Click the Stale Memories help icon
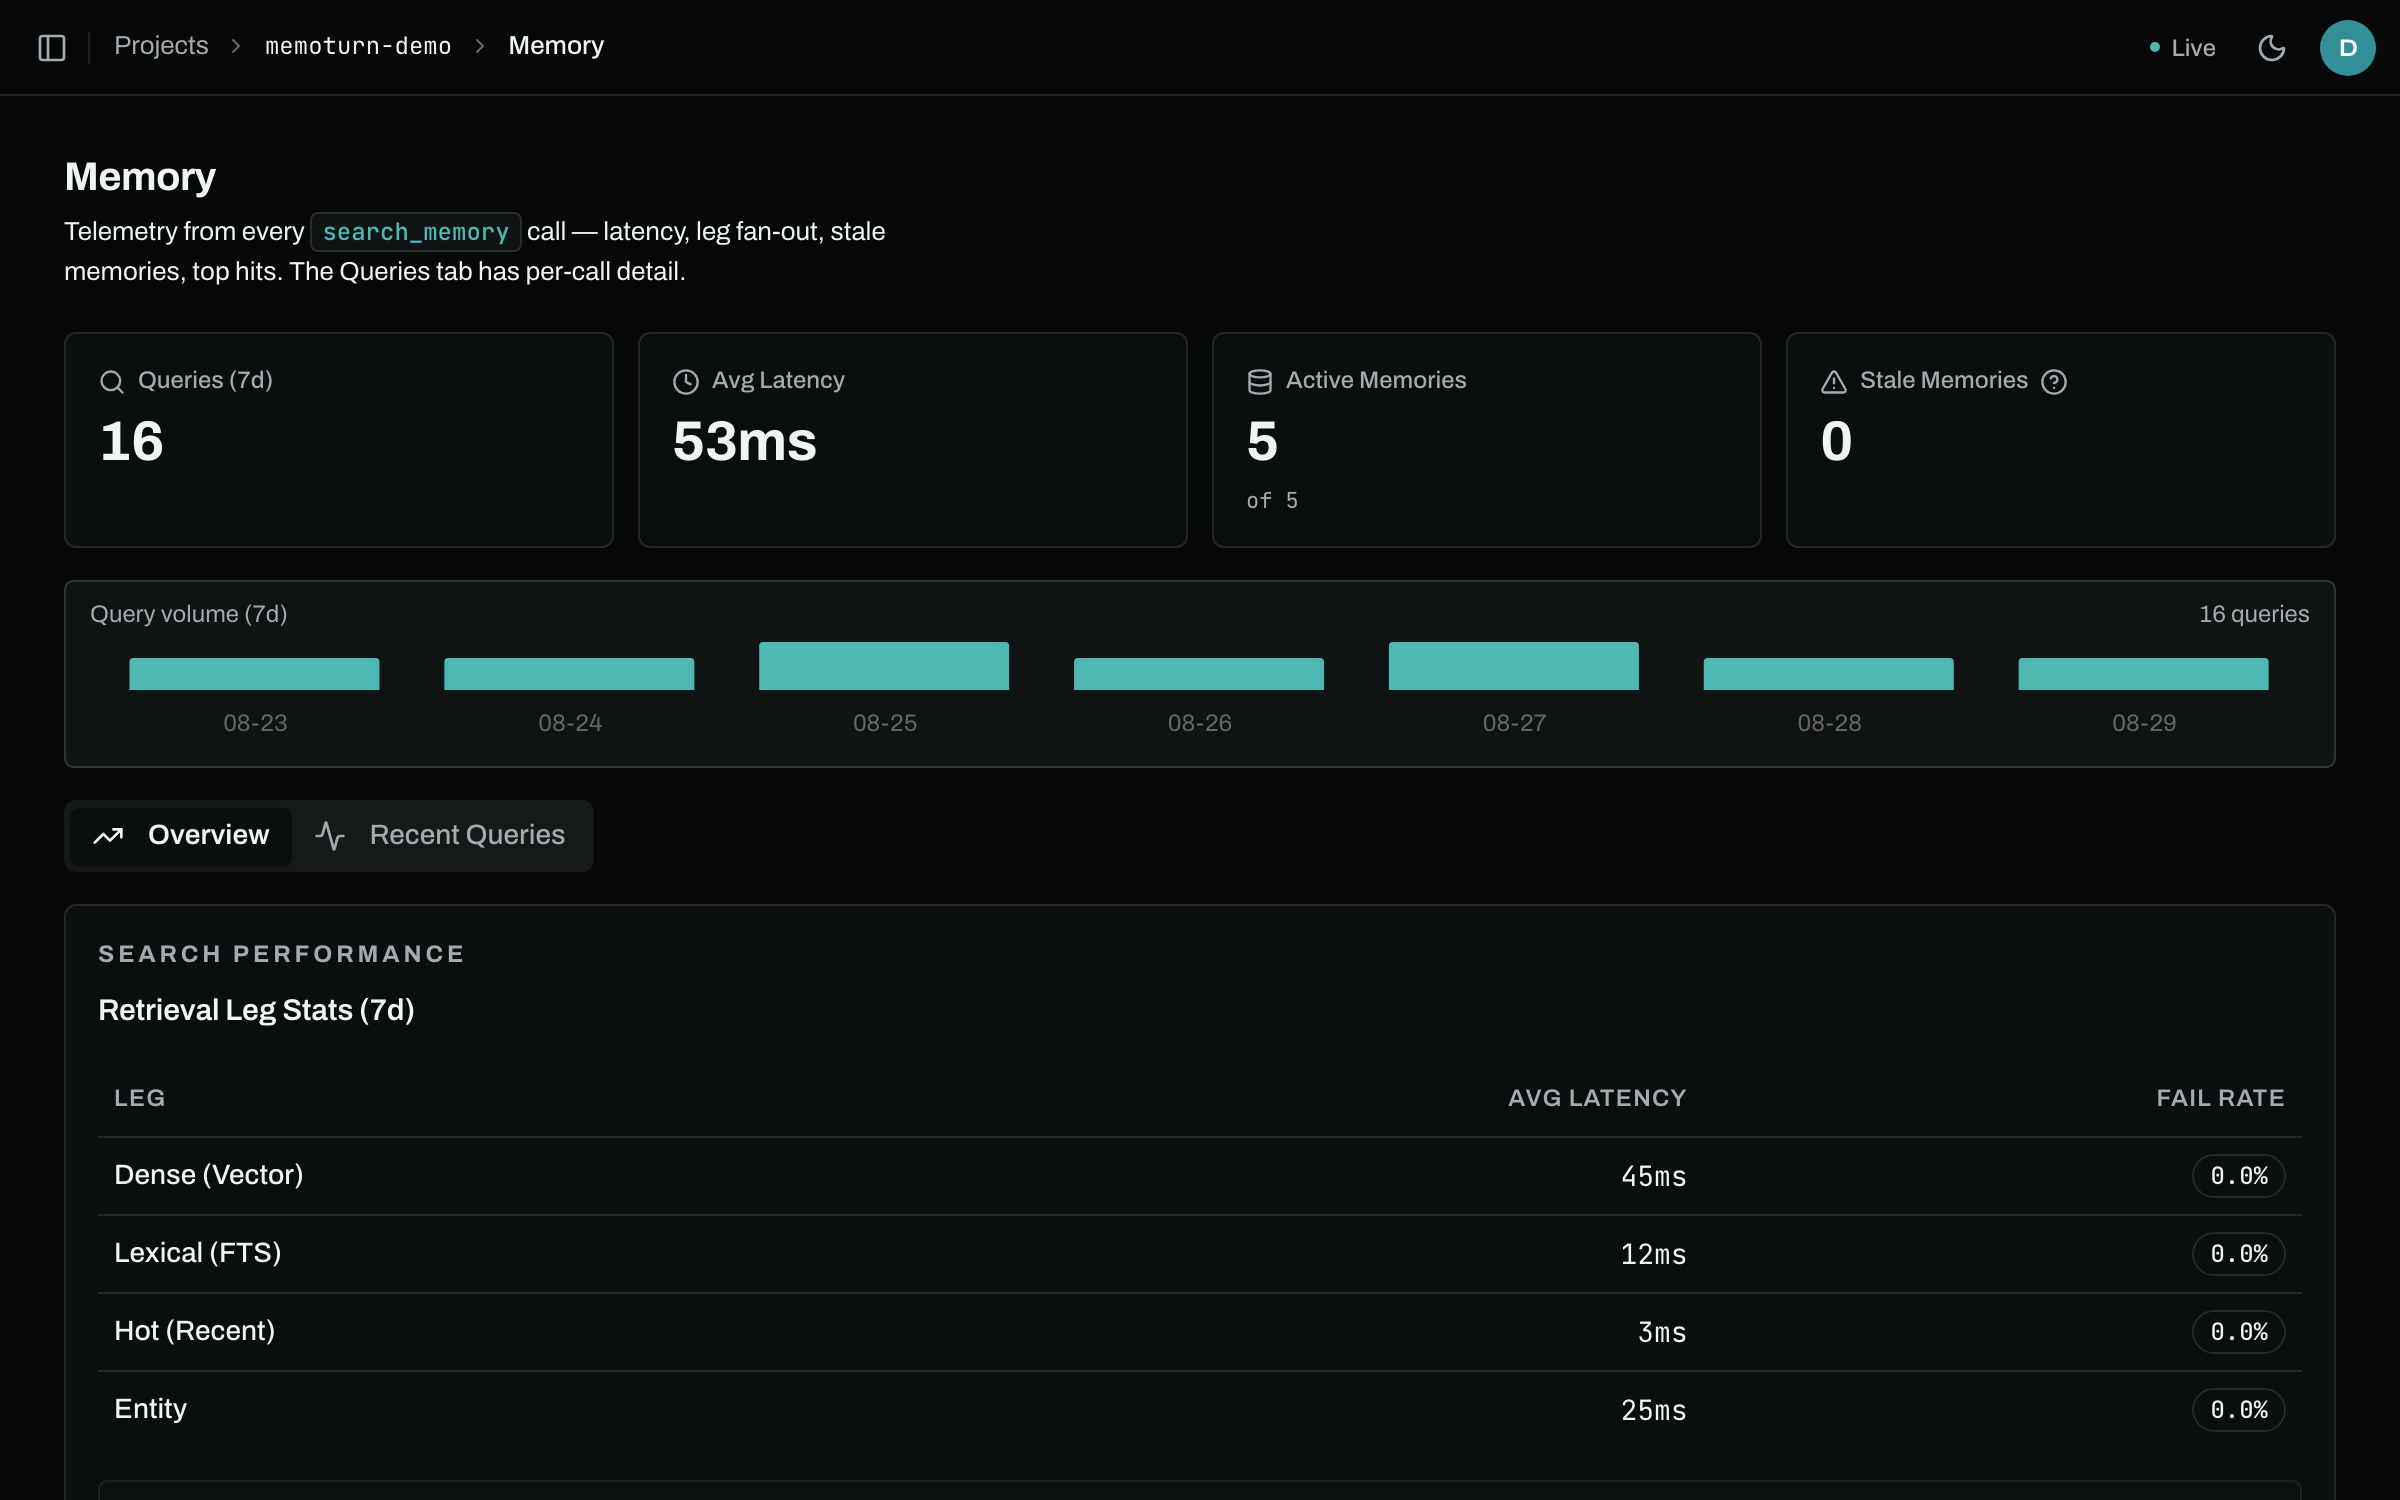Image resolution: width=2400 pixels, height=1500 pixels. [x=2054, y=381]
